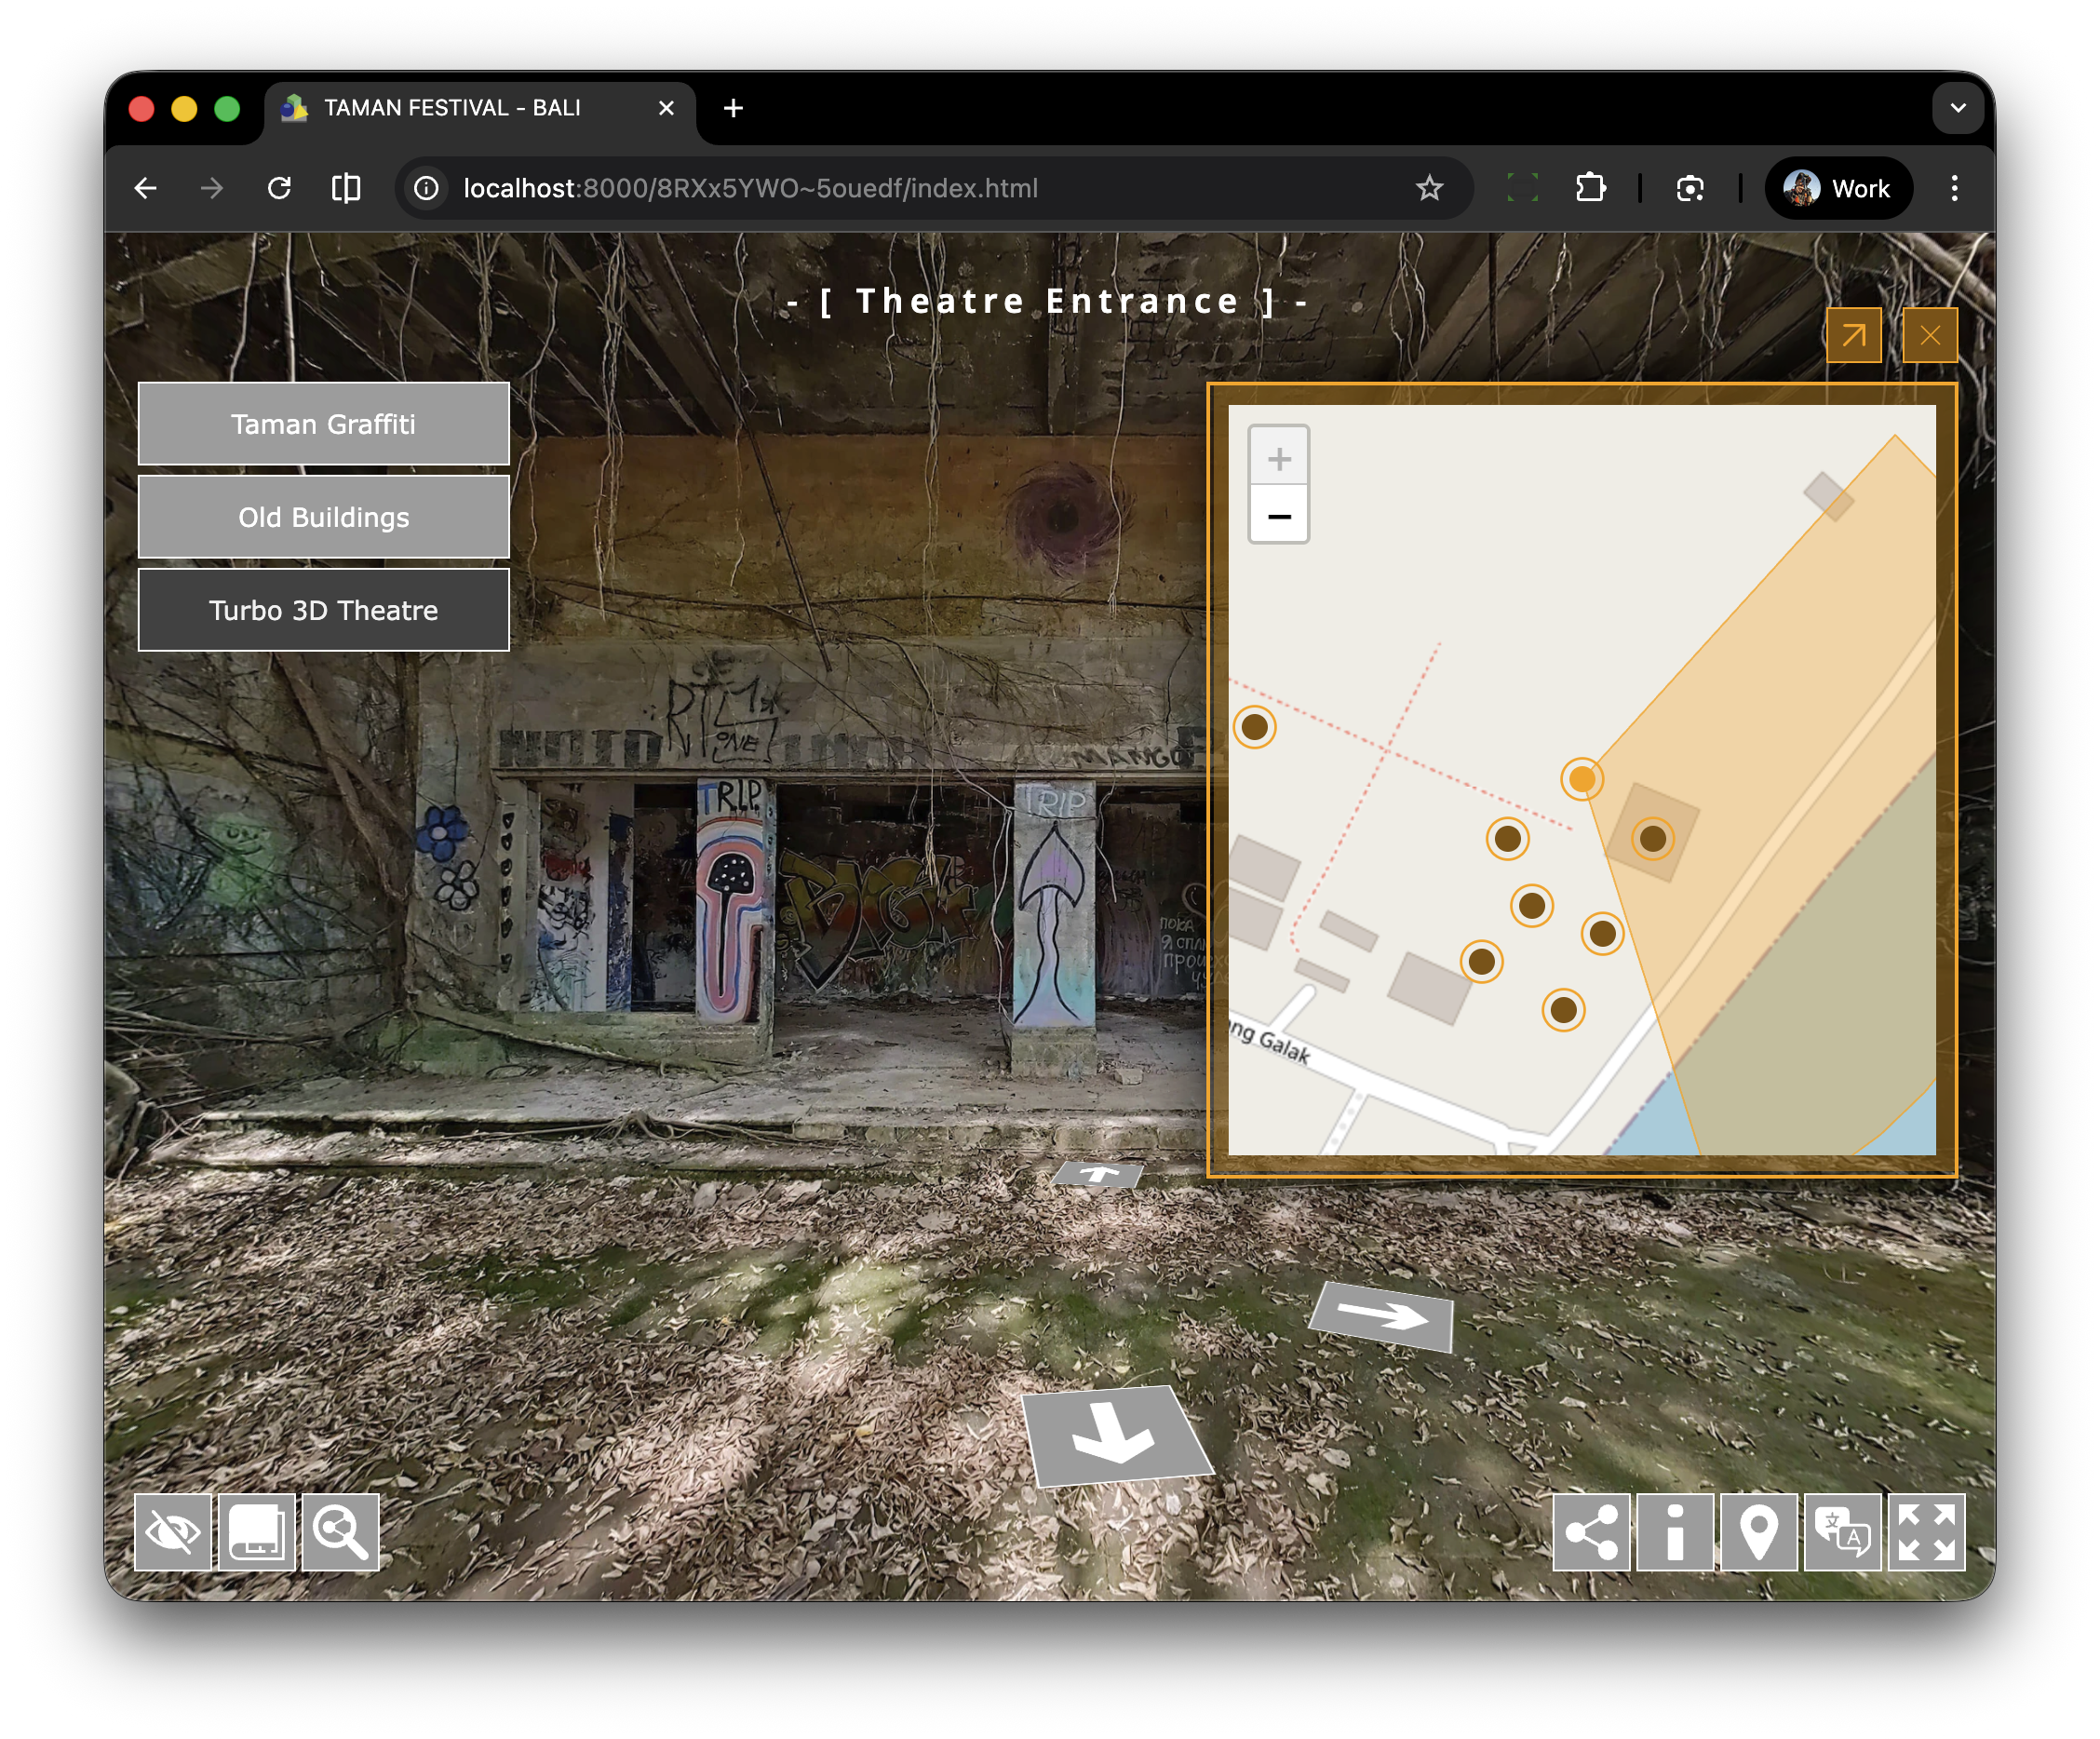Zoom out on the map
This screenshot has width=2100, height=1739.
[1279, 516]
